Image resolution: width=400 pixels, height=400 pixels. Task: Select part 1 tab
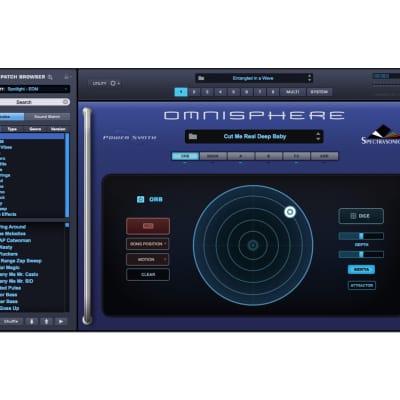click(x=181, y=92)
